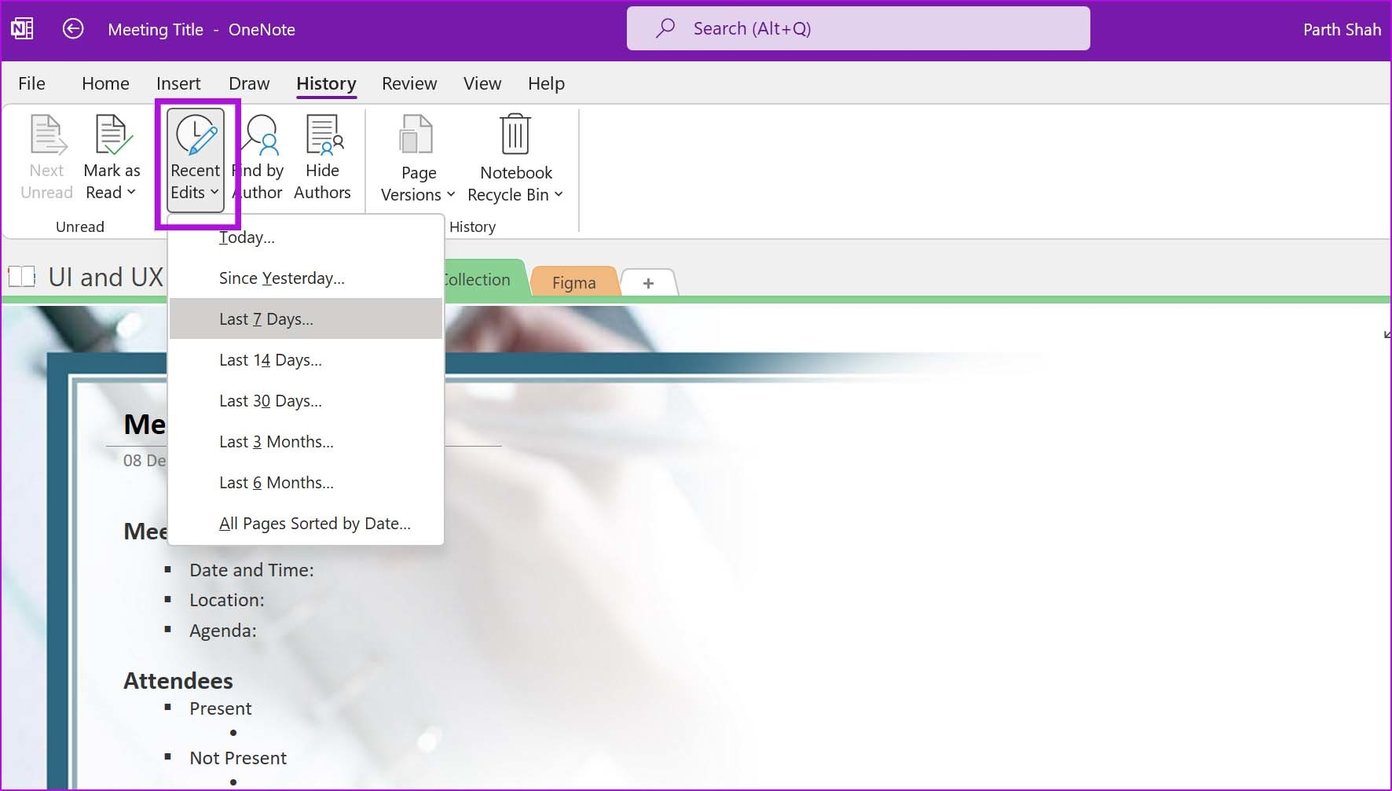
Task: Choose Last 30 Days from the menu
Action: coord(270,400)
